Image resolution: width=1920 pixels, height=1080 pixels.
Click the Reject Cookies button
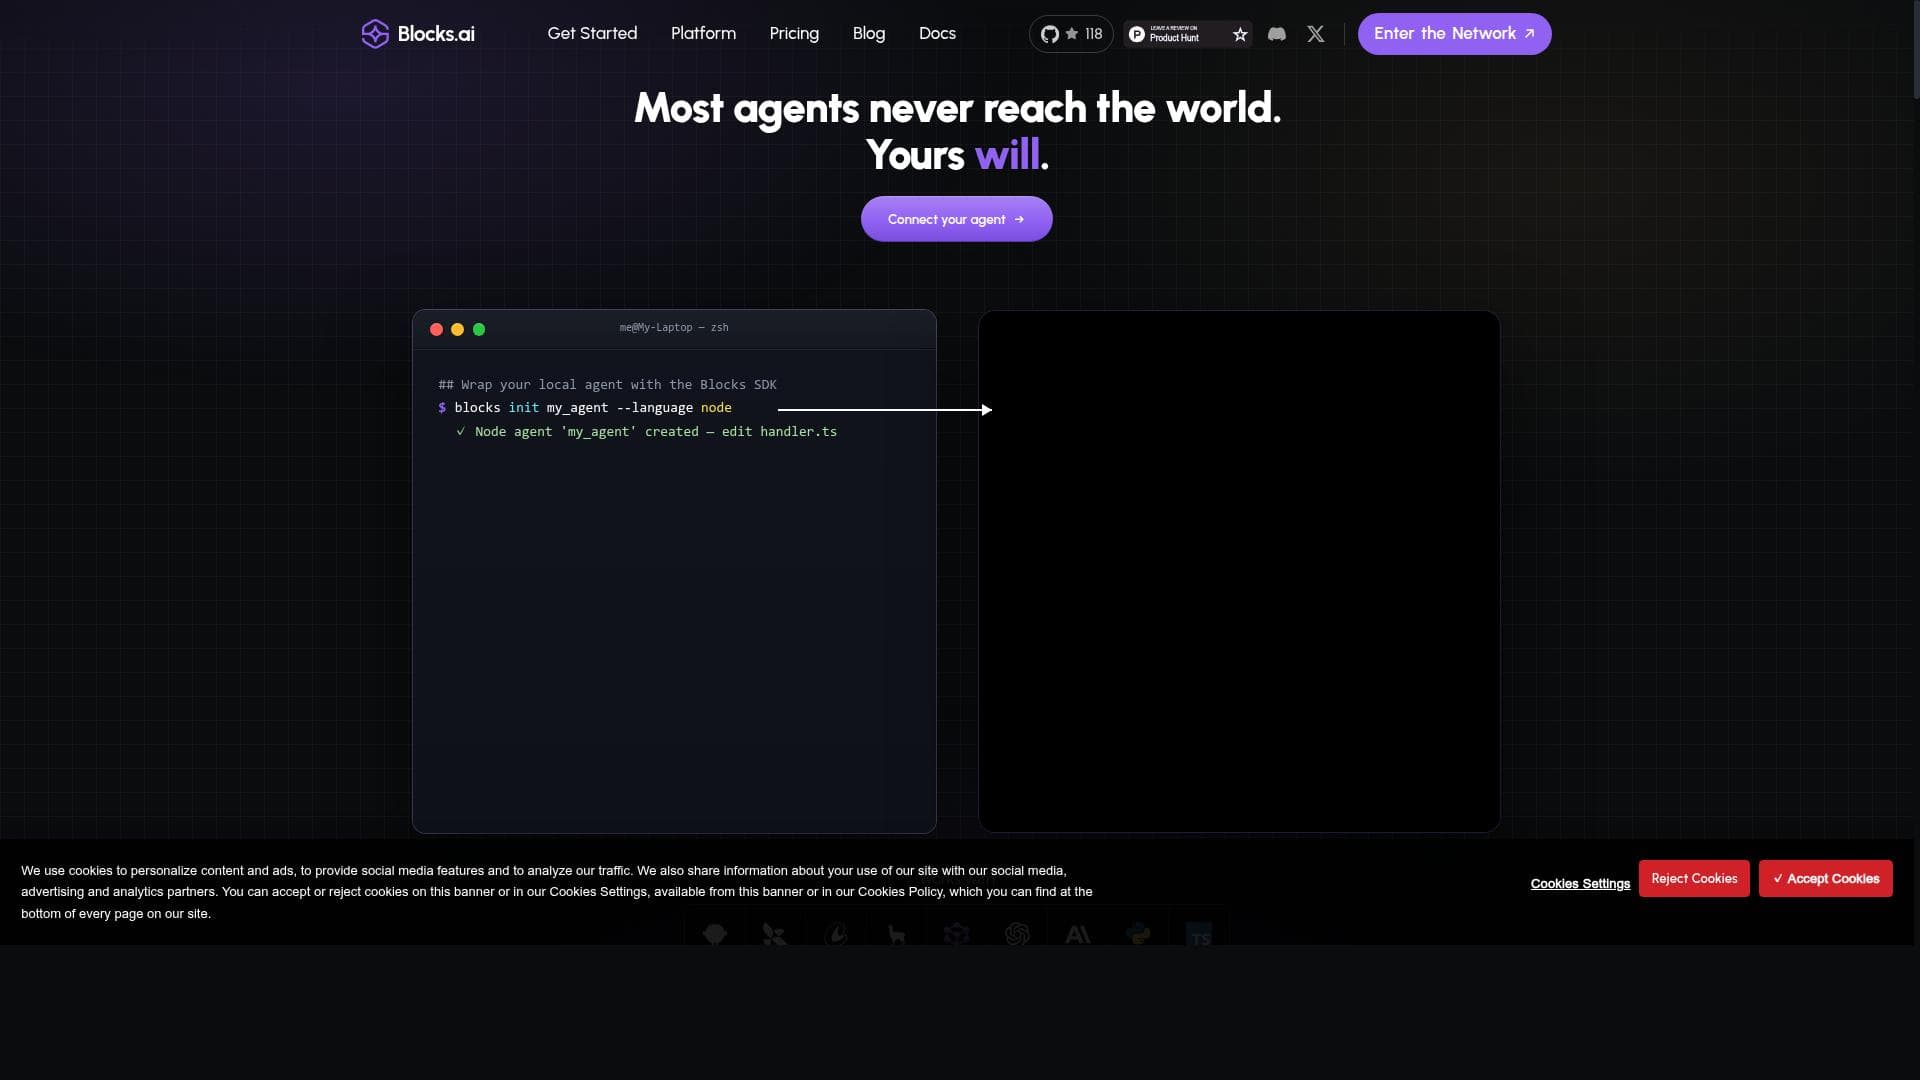coord(1694,878)
